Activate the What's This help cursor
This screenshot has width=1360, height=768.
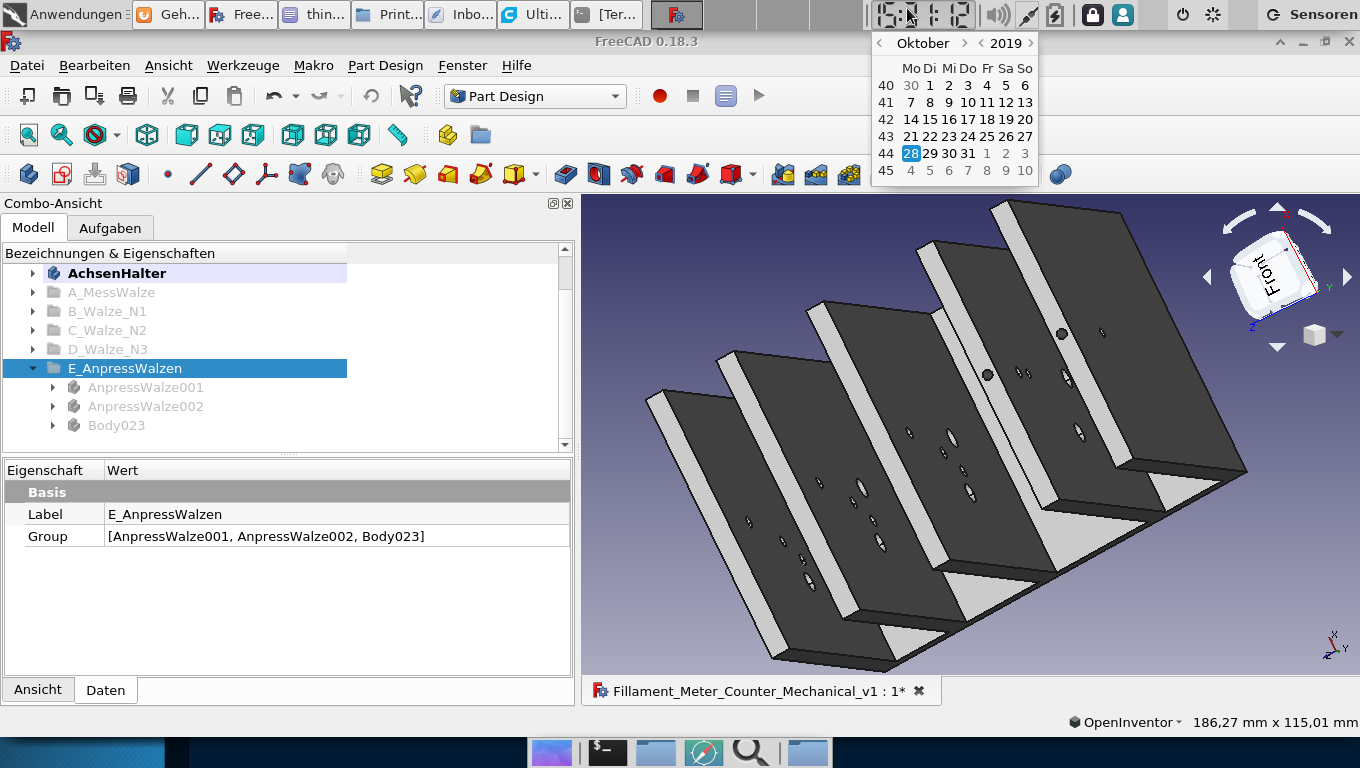point(411,96)
